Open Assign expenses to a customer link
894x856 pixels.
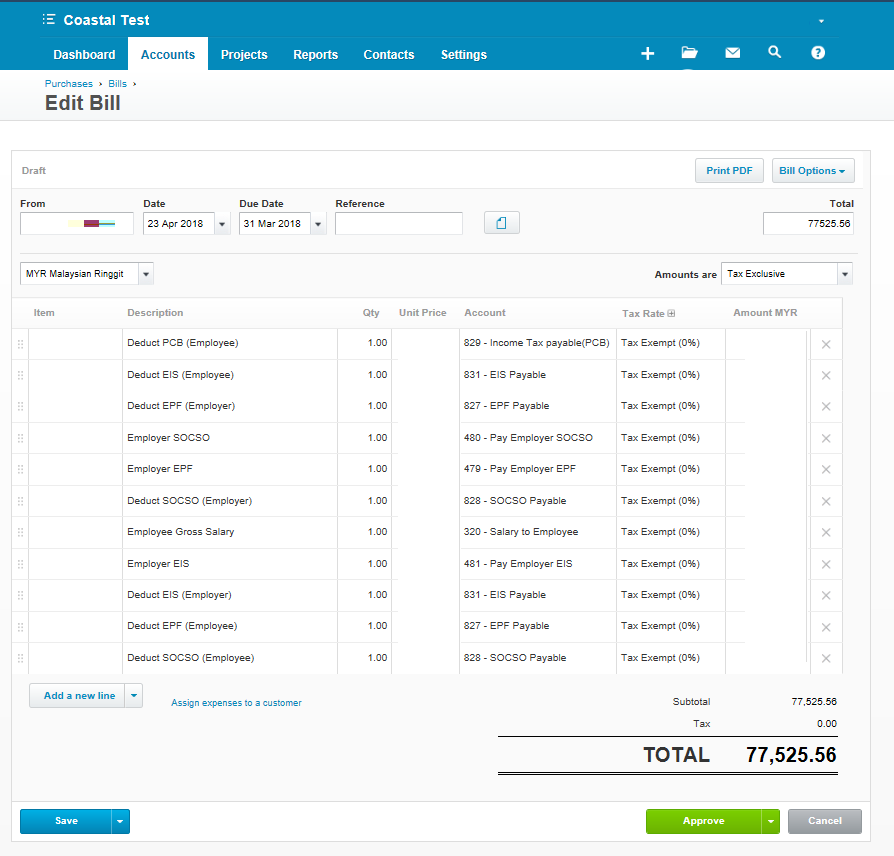(236, 703)
